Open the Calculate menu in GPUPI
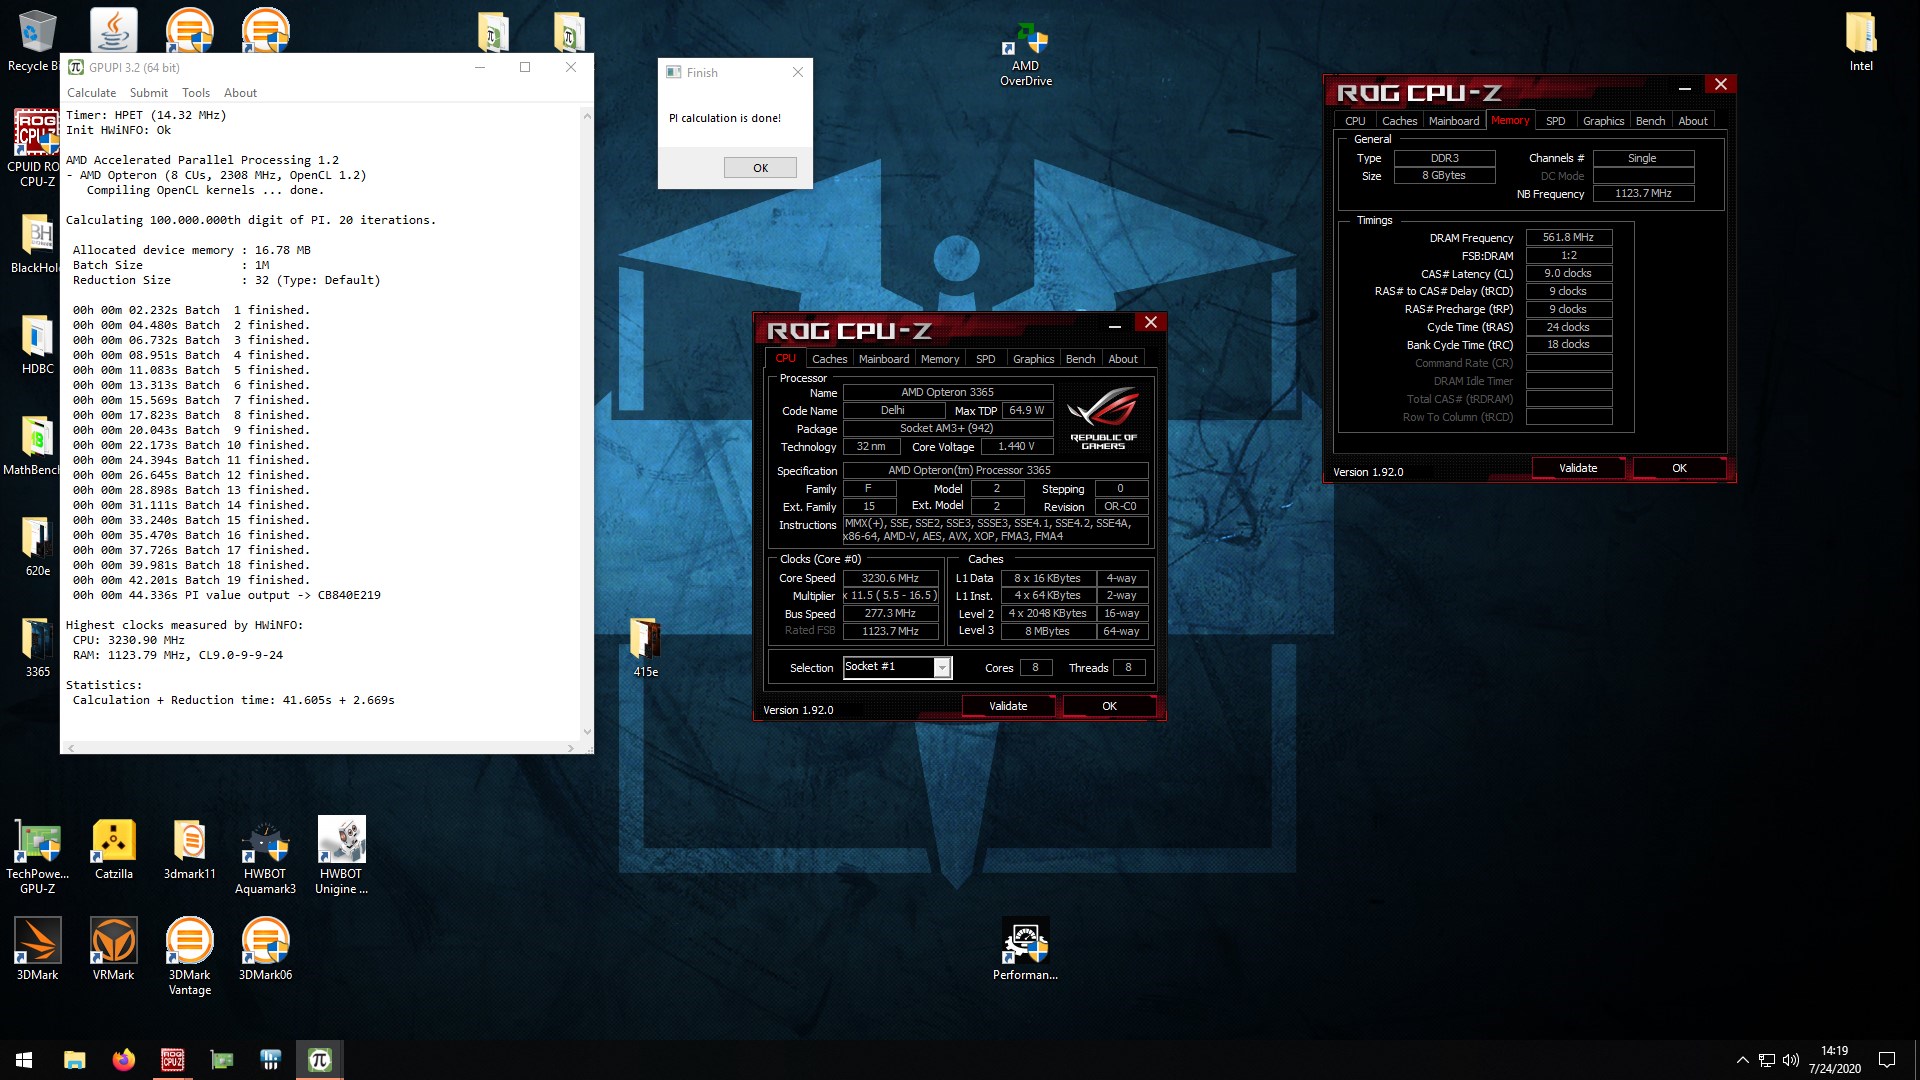 [x=91, y=93]
